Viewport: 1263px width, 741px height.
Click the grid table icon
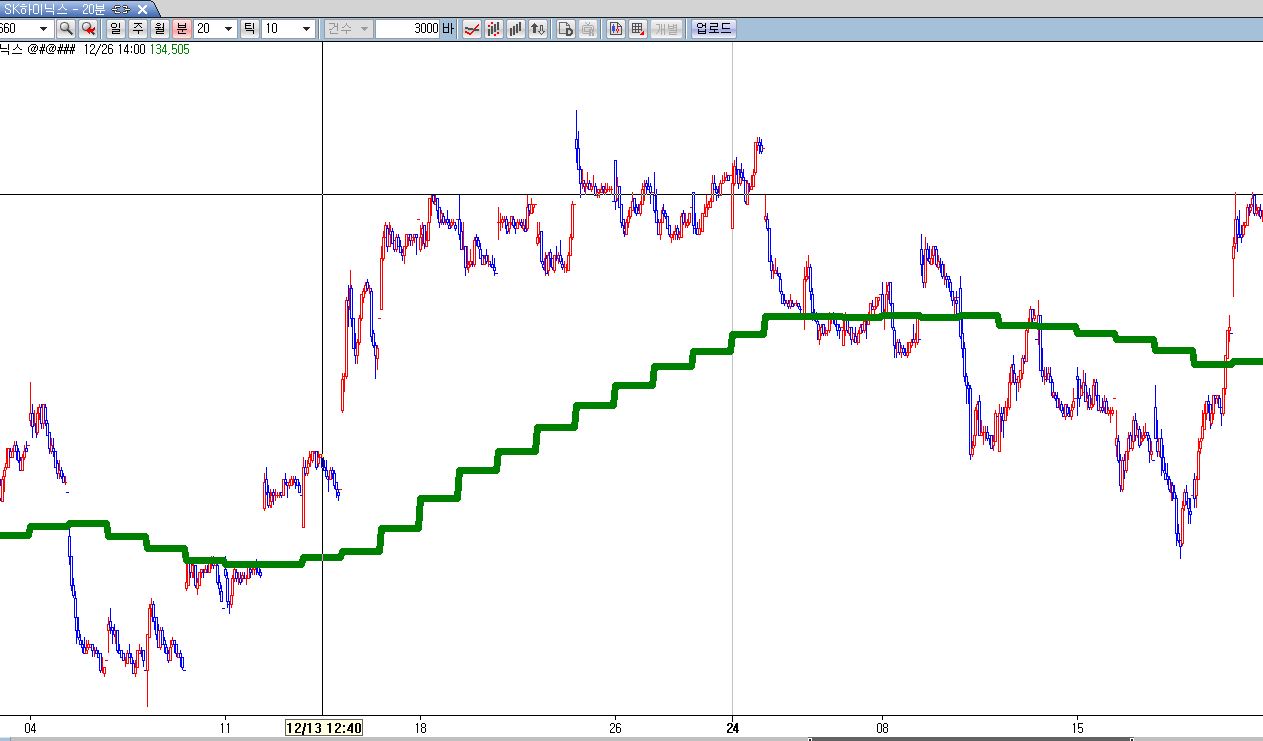point(637,29)
